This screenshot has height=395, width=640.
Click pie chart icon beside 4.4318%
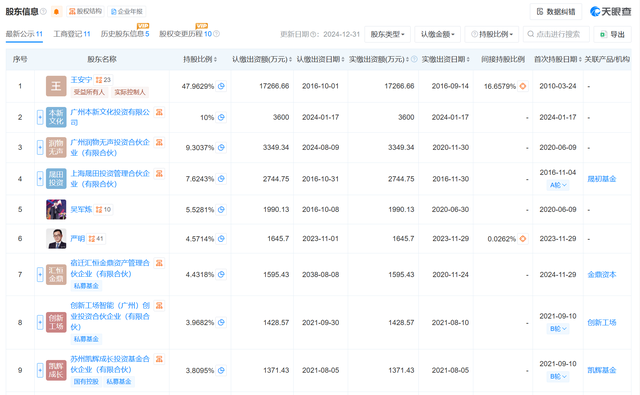coord(221,275)
